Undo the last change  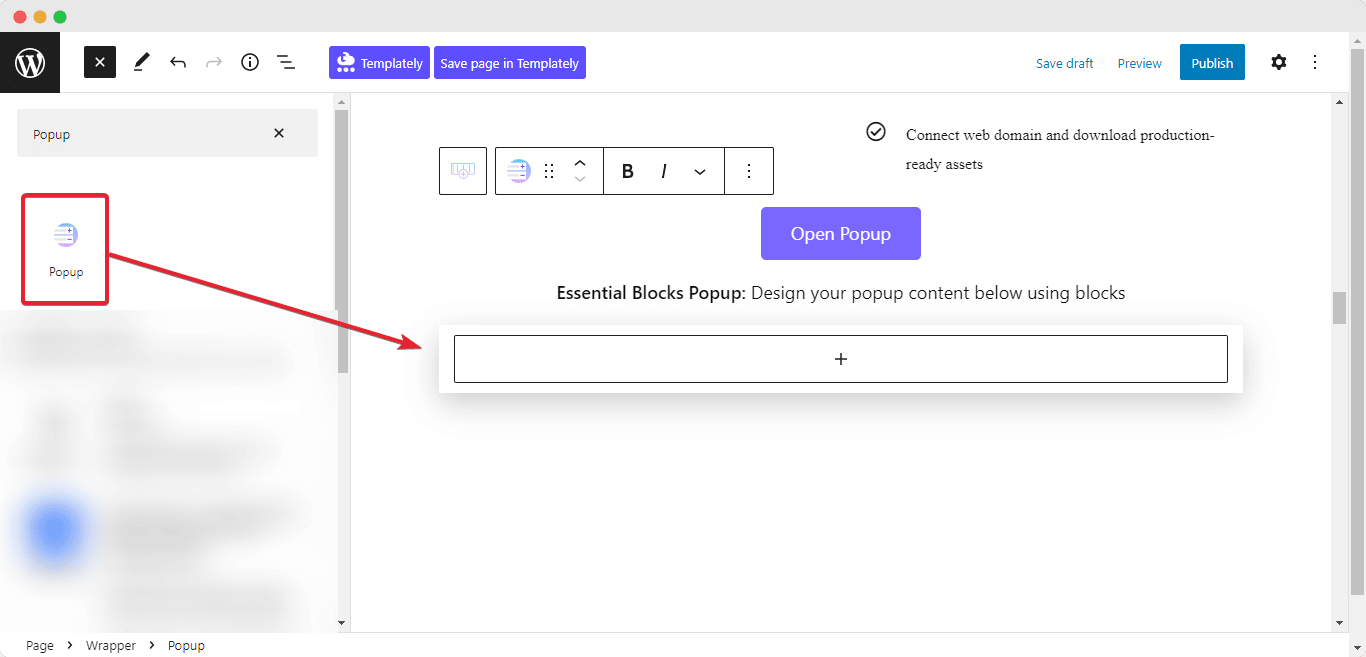click(x=178, y=62)
